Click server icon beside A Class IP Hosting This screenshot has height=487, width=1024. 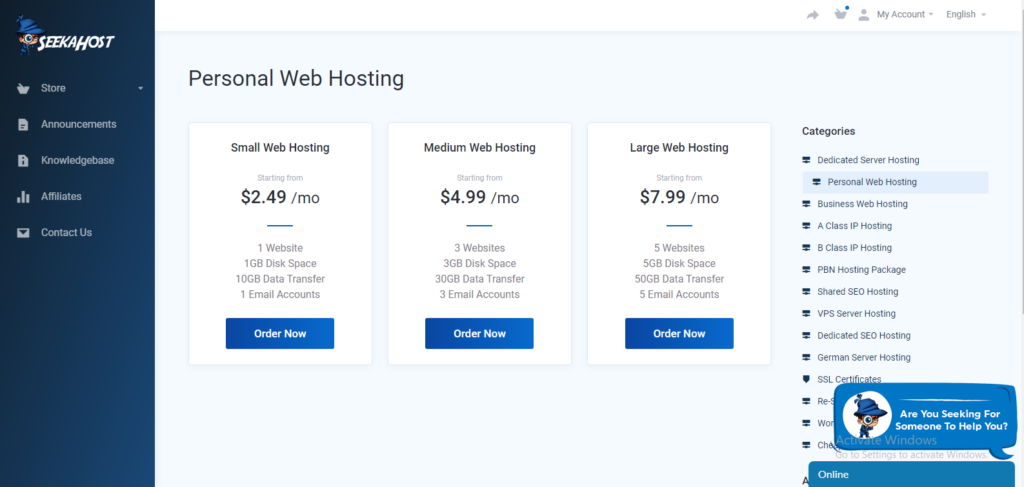pos(807,226)
